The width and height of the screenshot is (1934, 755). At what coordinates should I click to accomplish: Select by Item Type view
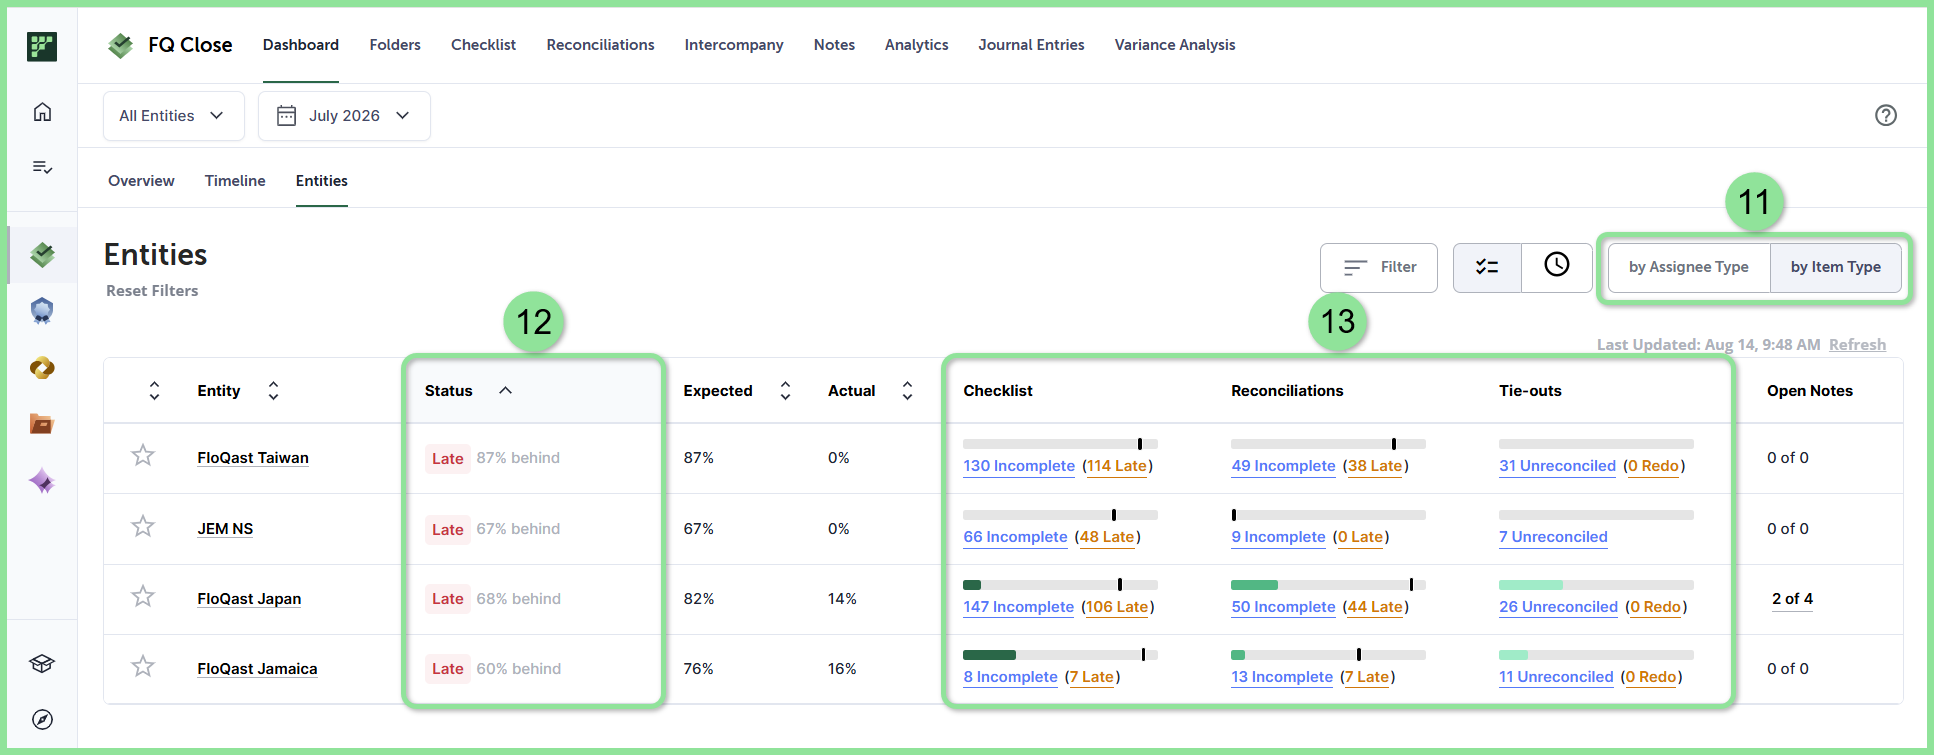pyautogui.click(x=1836, y=267)
